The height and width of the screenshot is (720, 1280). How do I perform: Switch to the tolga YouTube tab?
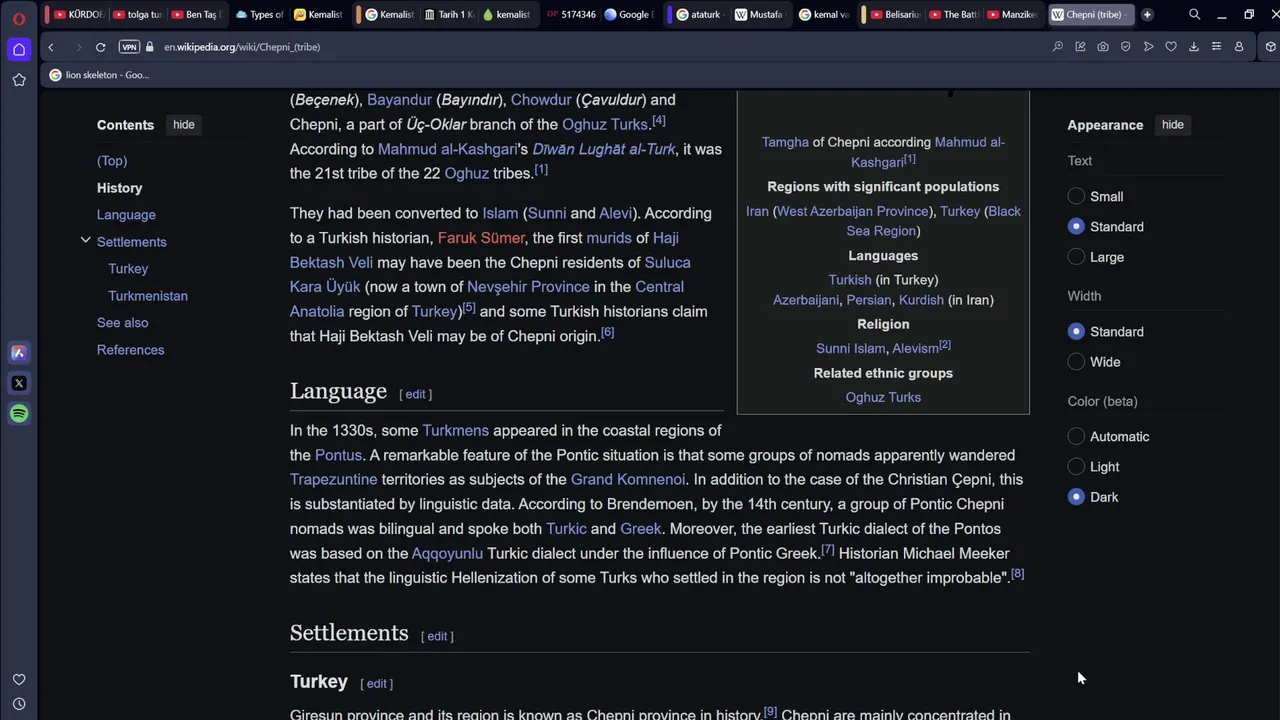138,15
